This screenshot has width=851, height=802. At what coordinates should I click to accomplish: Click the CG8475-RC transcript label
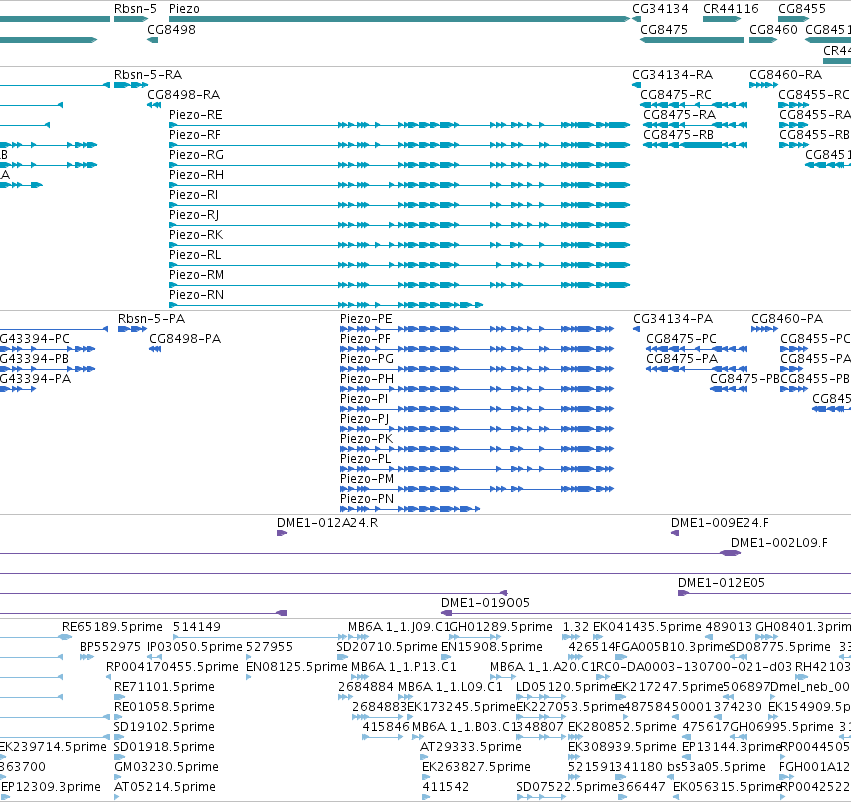[676, 95]
